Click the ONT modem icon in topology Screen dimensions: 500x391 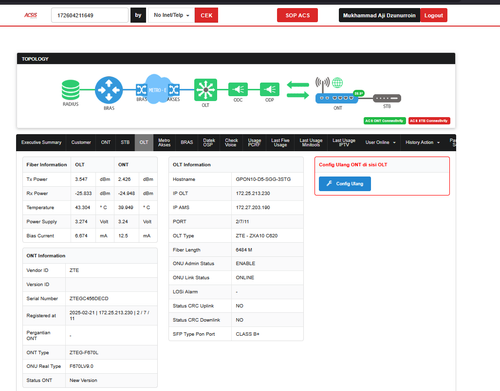(337, 98)
